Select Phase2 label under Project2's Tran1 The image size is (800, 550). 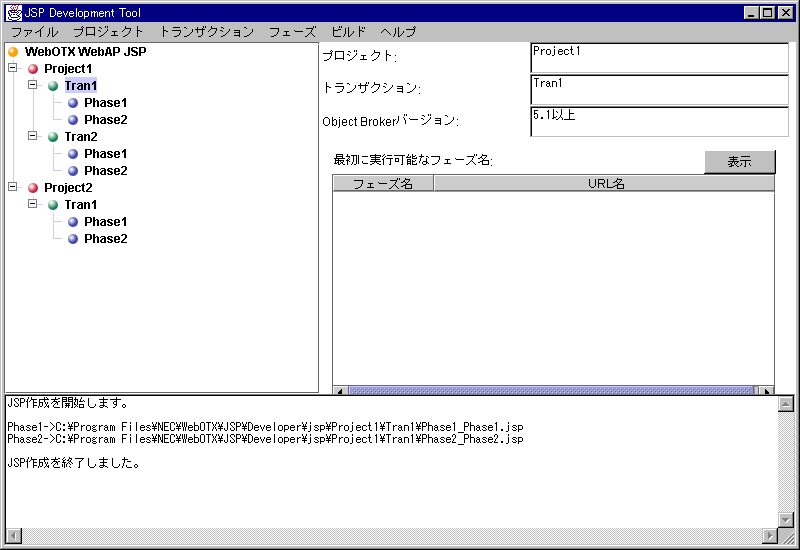(x=106, y=239)
